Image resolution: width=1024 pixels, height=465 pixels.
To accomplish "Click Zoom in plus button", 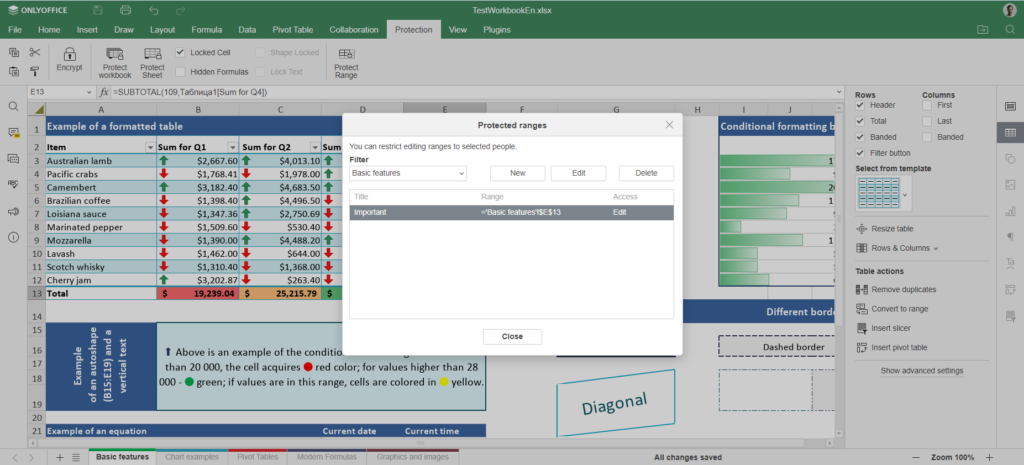I will point(989,457).
